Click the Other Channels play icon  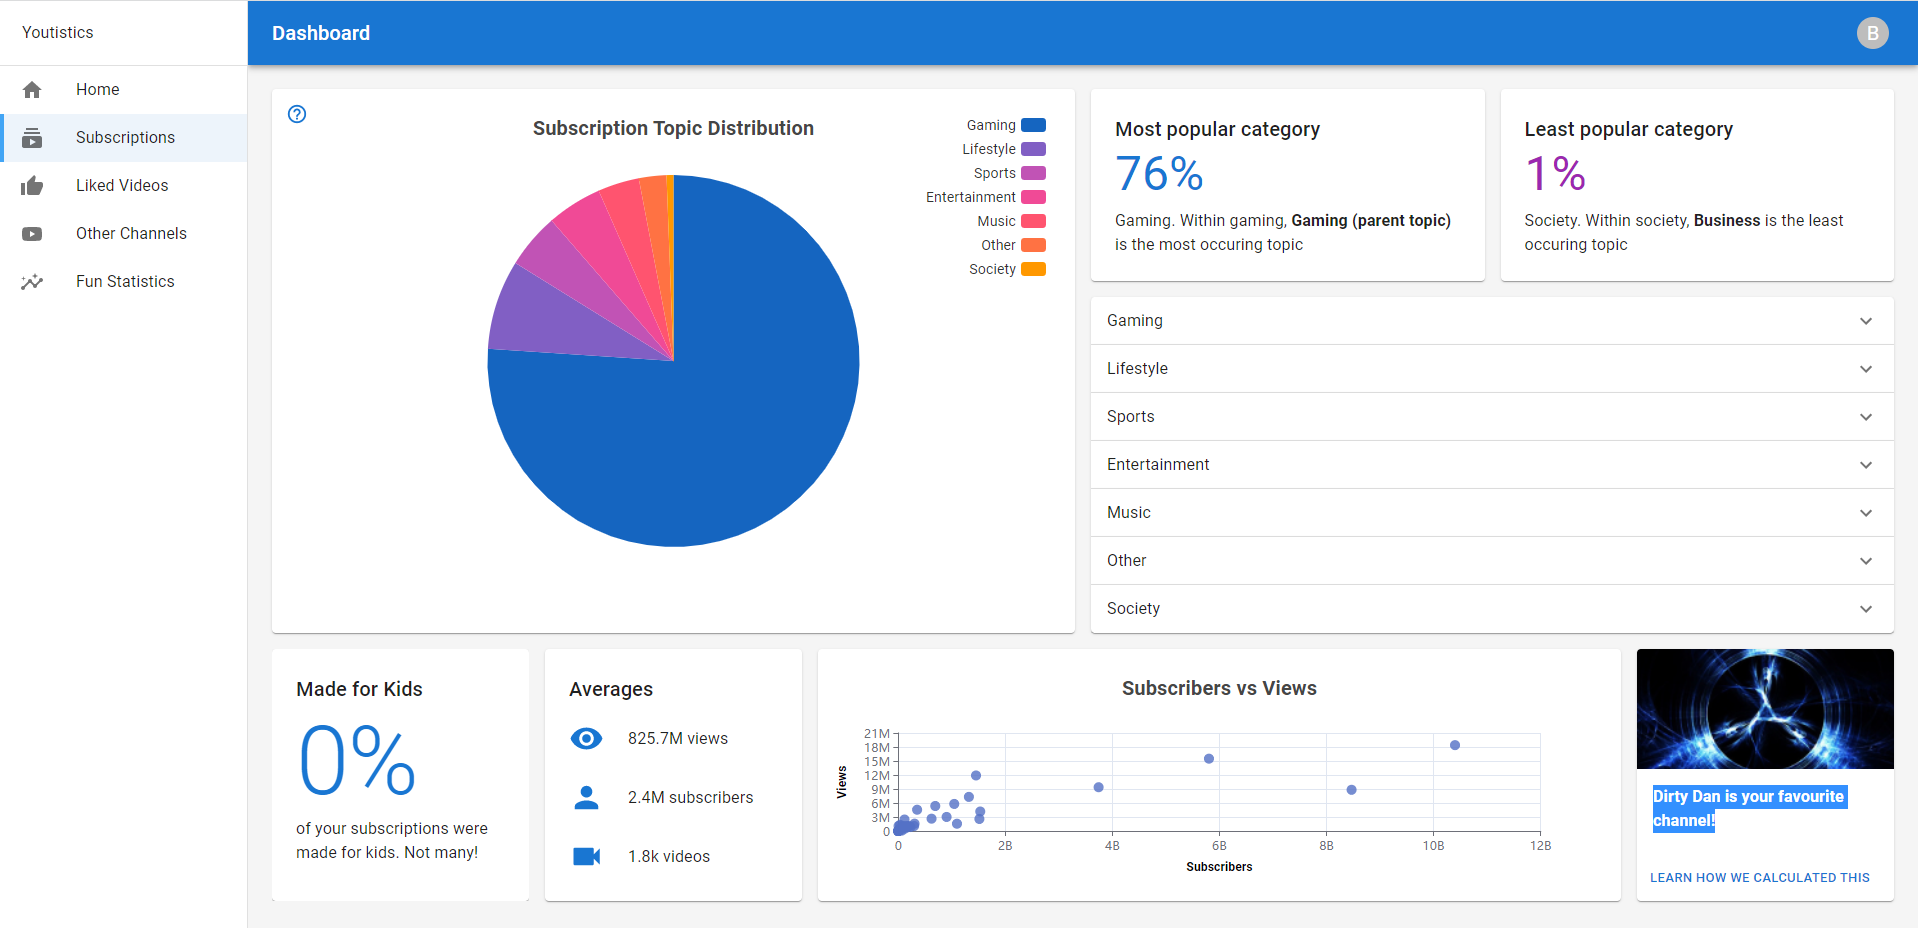click(32, 234)
